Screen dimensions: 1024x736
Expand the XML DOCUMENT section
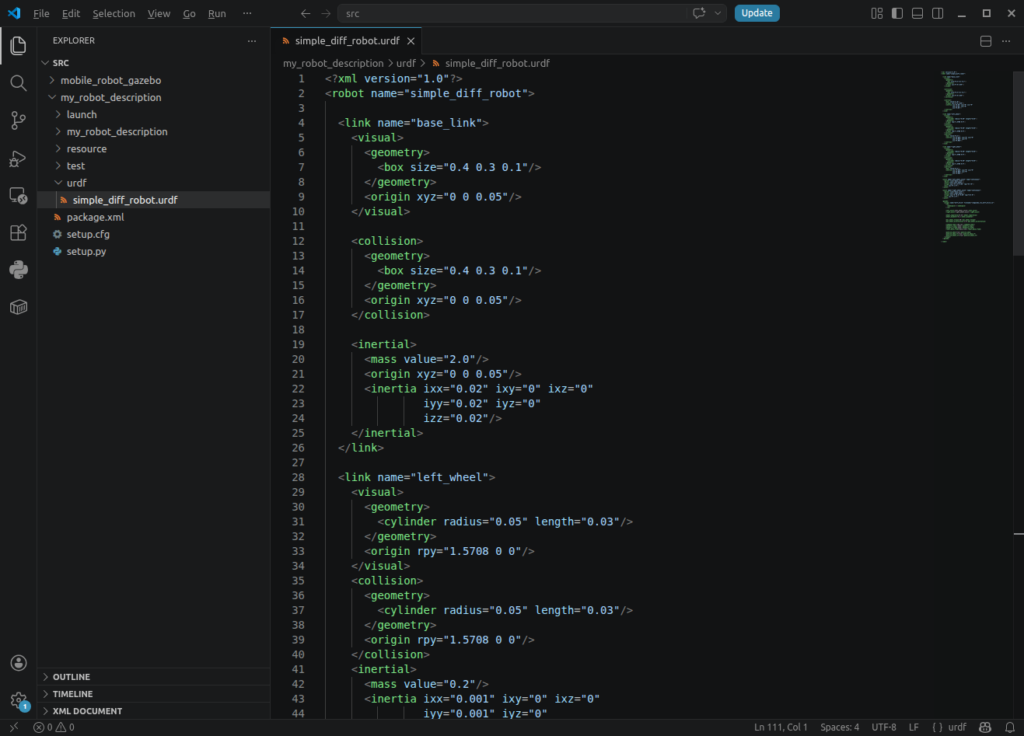pyautogui.click(x=154, y=711)
